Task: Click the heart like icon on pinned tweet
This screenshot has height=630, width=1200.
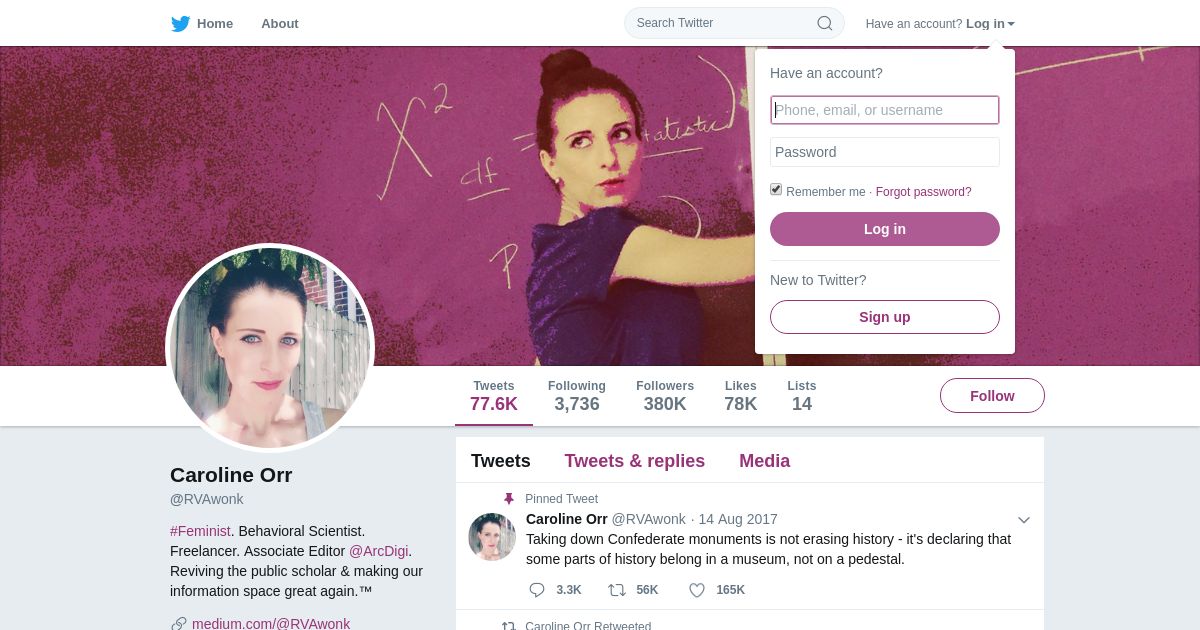Action: (x=697, y=590)
